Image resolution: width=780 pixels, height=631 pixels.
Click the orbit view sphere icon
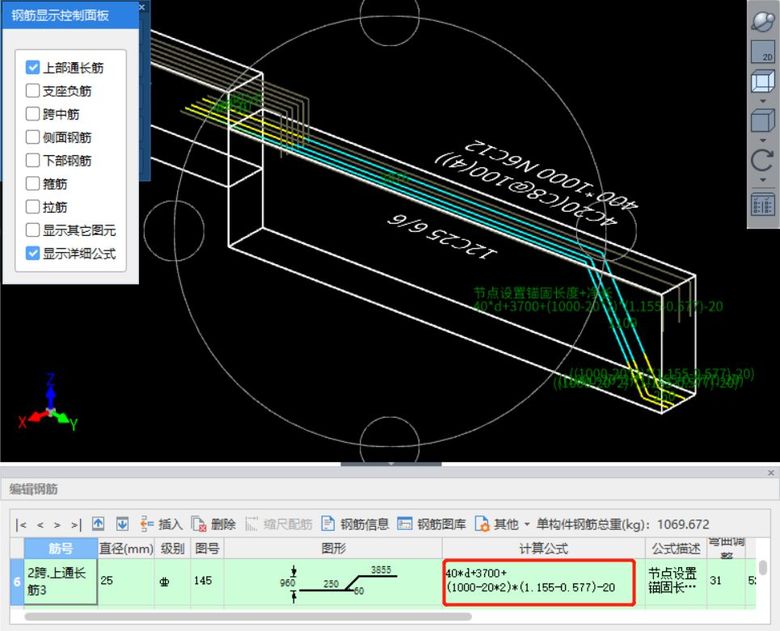point(763,22)
